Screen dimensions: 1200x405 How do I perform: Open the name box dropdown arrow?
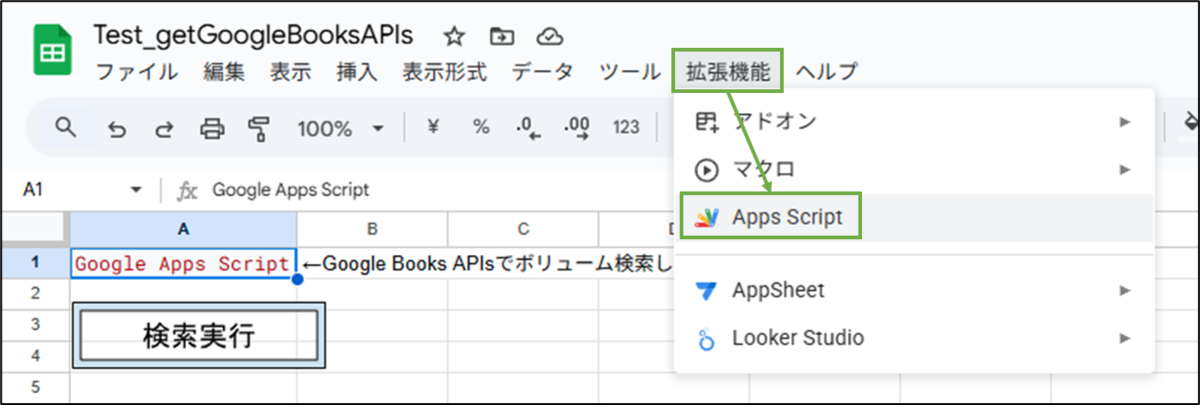click(137, 190)
